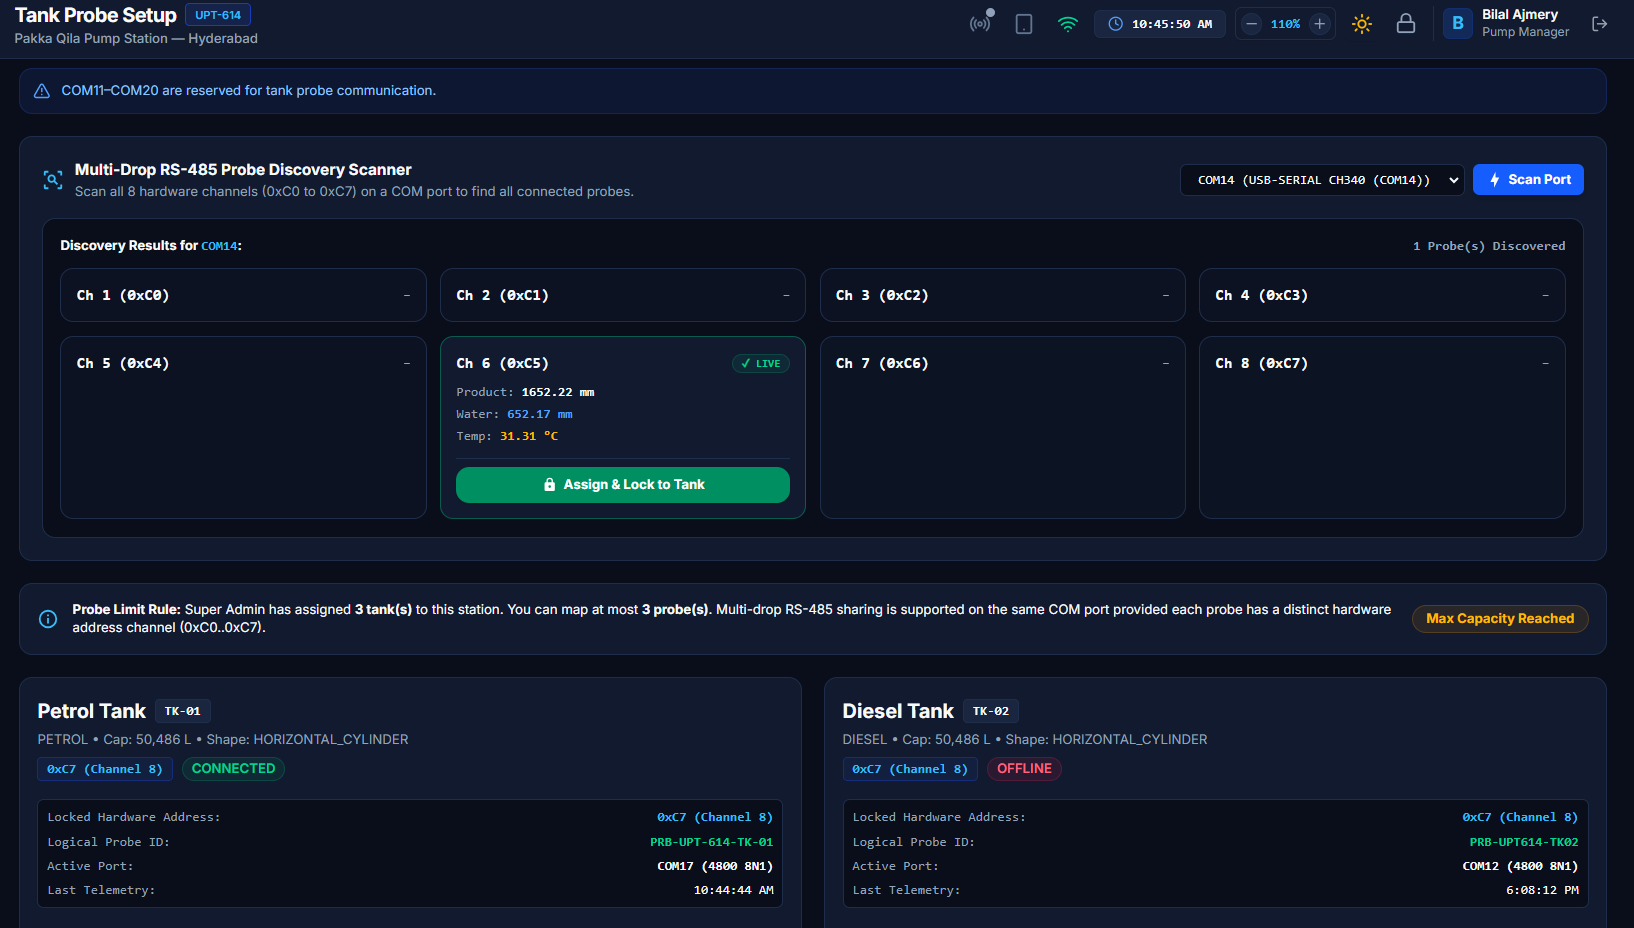Select the Ch 8 (0xC7) card

tap(1382, 427)
